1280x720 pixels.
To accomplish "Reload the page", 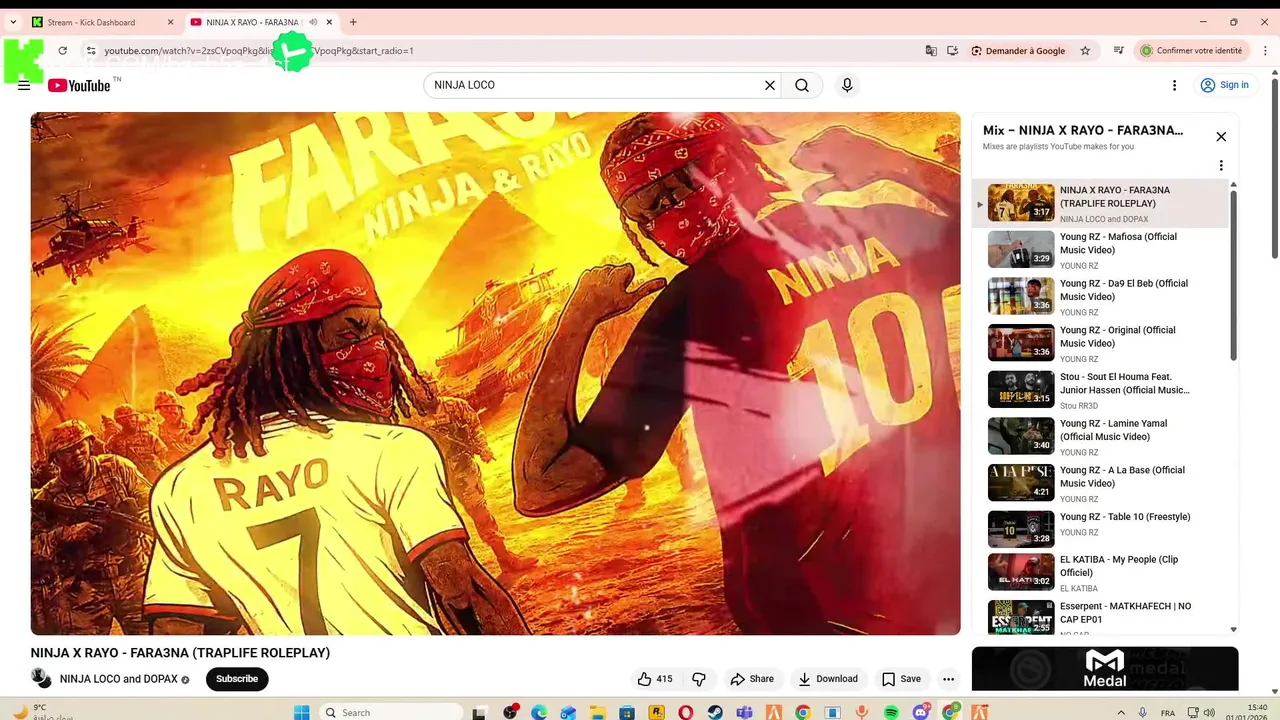I will (x=63, y=51).
